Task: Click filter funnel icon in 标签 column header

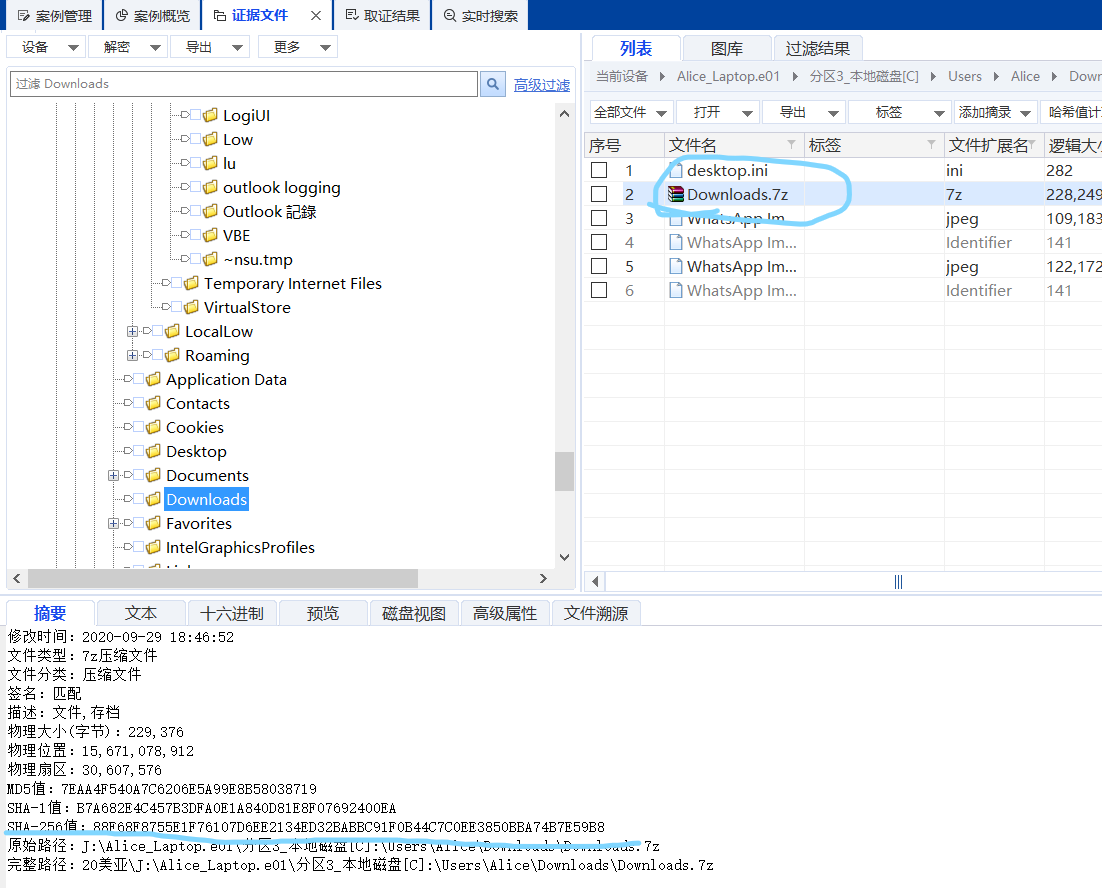Action: (931, 145)
